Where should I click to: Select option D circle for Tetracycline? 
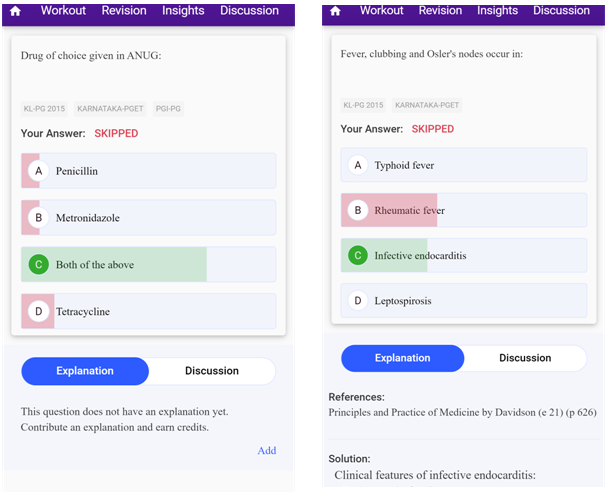coord(39,311)
